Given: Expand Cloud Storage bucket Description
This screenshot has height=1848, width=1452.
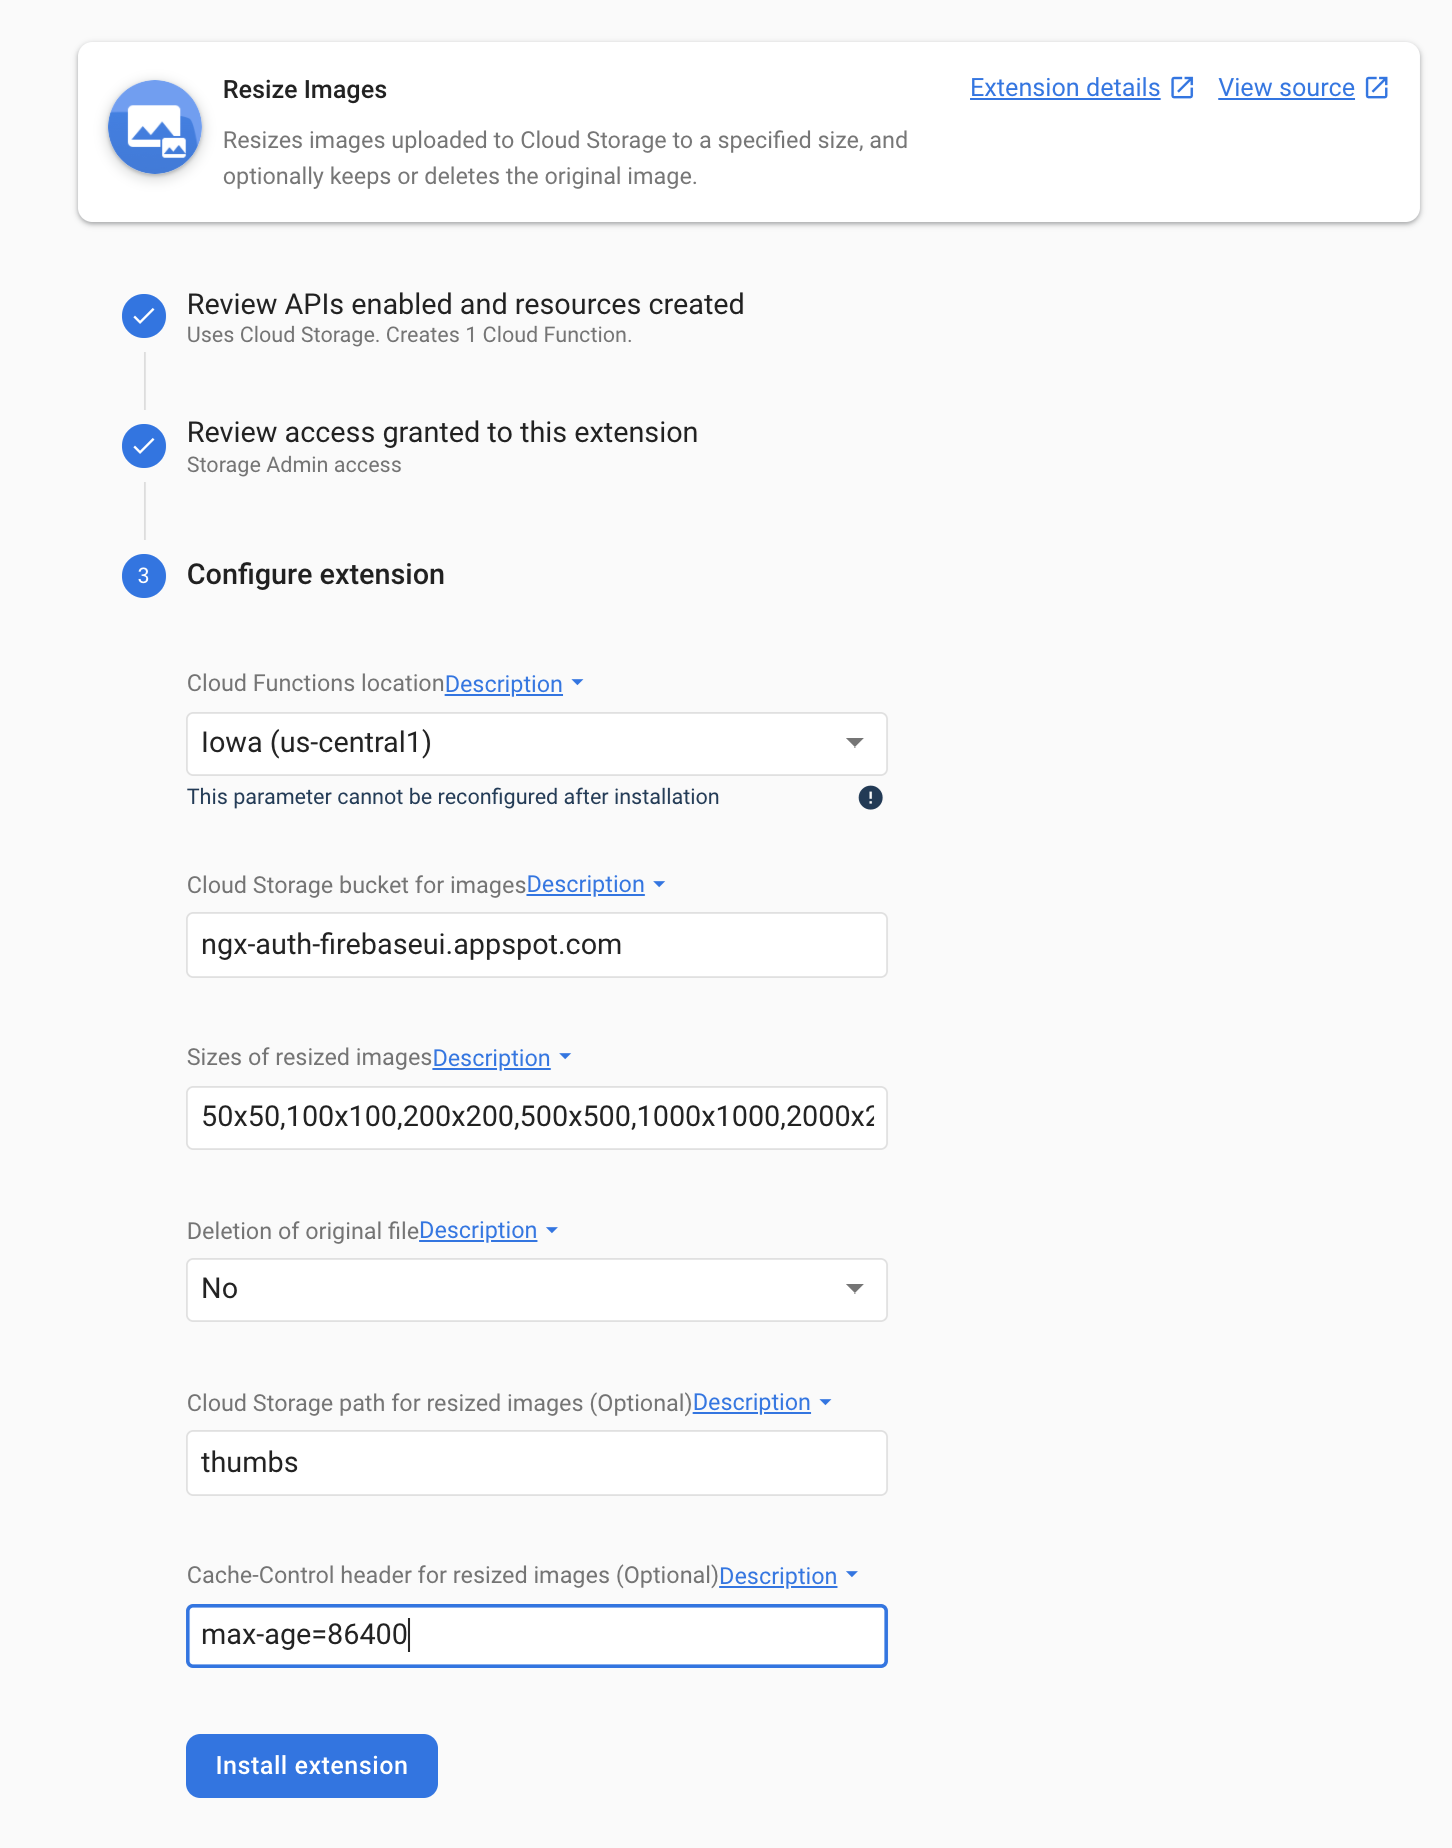Looking at the screenshot, I should tap(596, 885).
